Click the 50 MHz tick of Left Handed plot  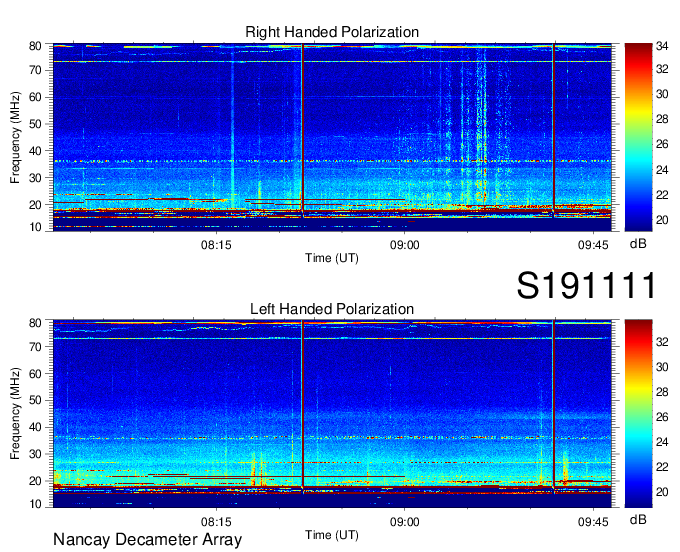point(35,401)
